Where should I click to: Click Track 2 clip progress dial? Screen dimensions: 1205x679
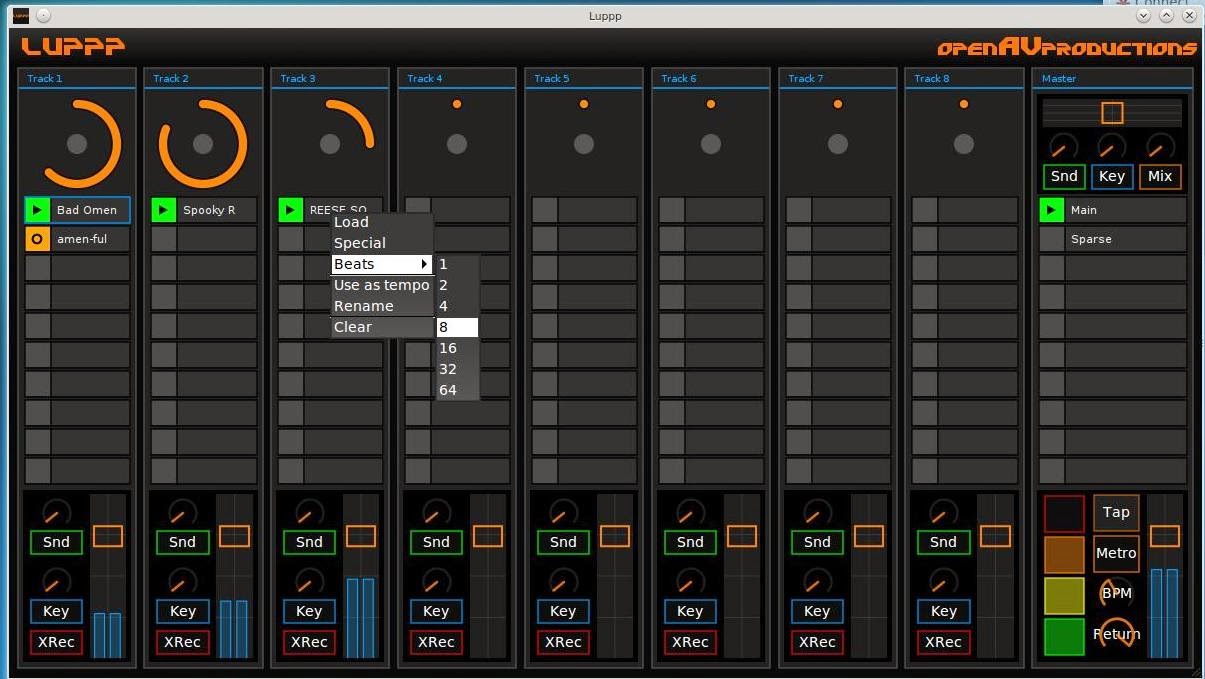pos(203,144)
